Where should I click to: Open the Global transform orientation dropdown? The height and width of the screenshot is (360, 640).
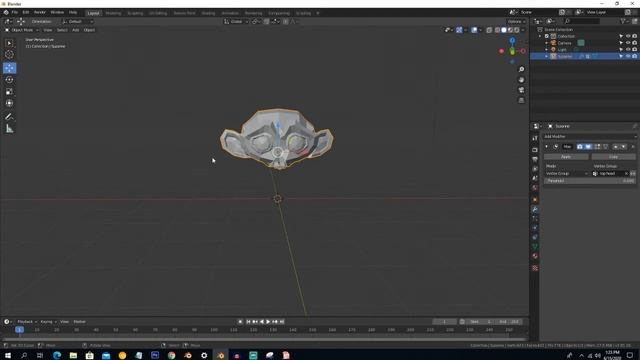coord(236,21)
